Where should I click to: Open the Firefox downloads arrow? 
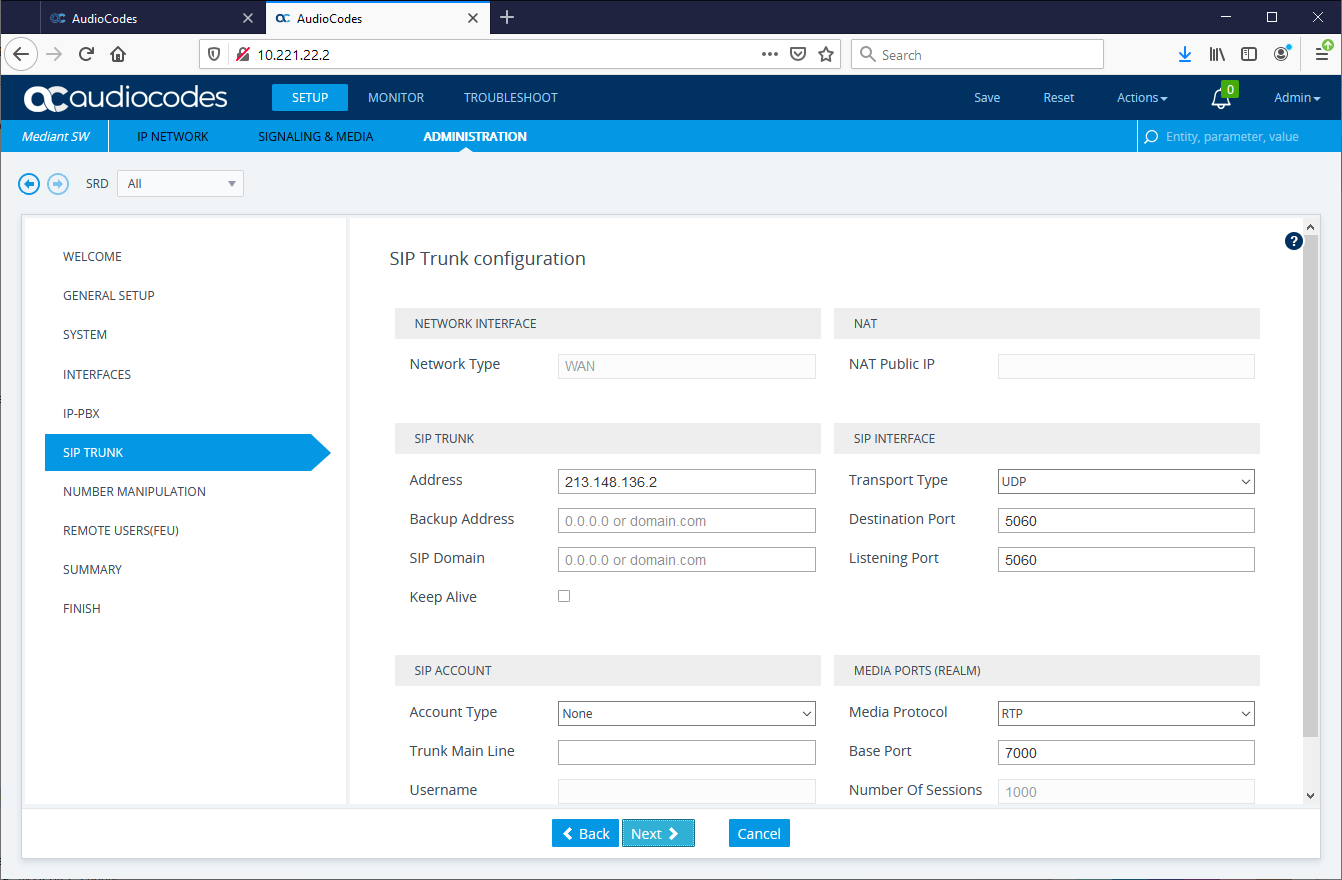click(x=1185, y=54)
